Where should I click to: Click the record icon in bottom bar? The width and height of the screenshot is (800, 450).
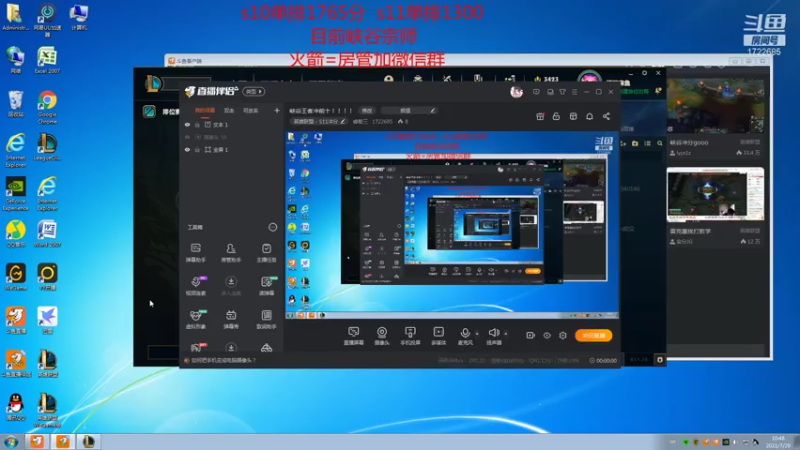click(x=530, y=335)
